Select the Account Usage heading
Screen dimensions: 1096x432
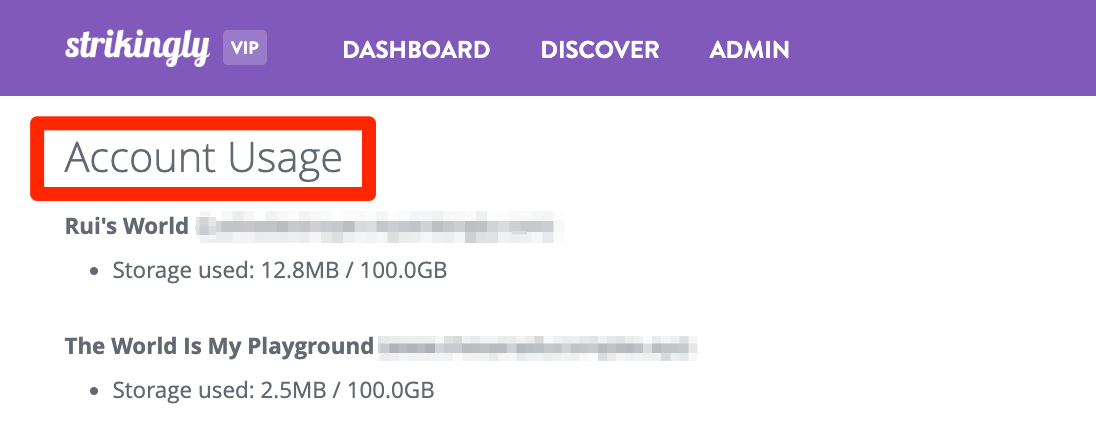pos(203,158)
